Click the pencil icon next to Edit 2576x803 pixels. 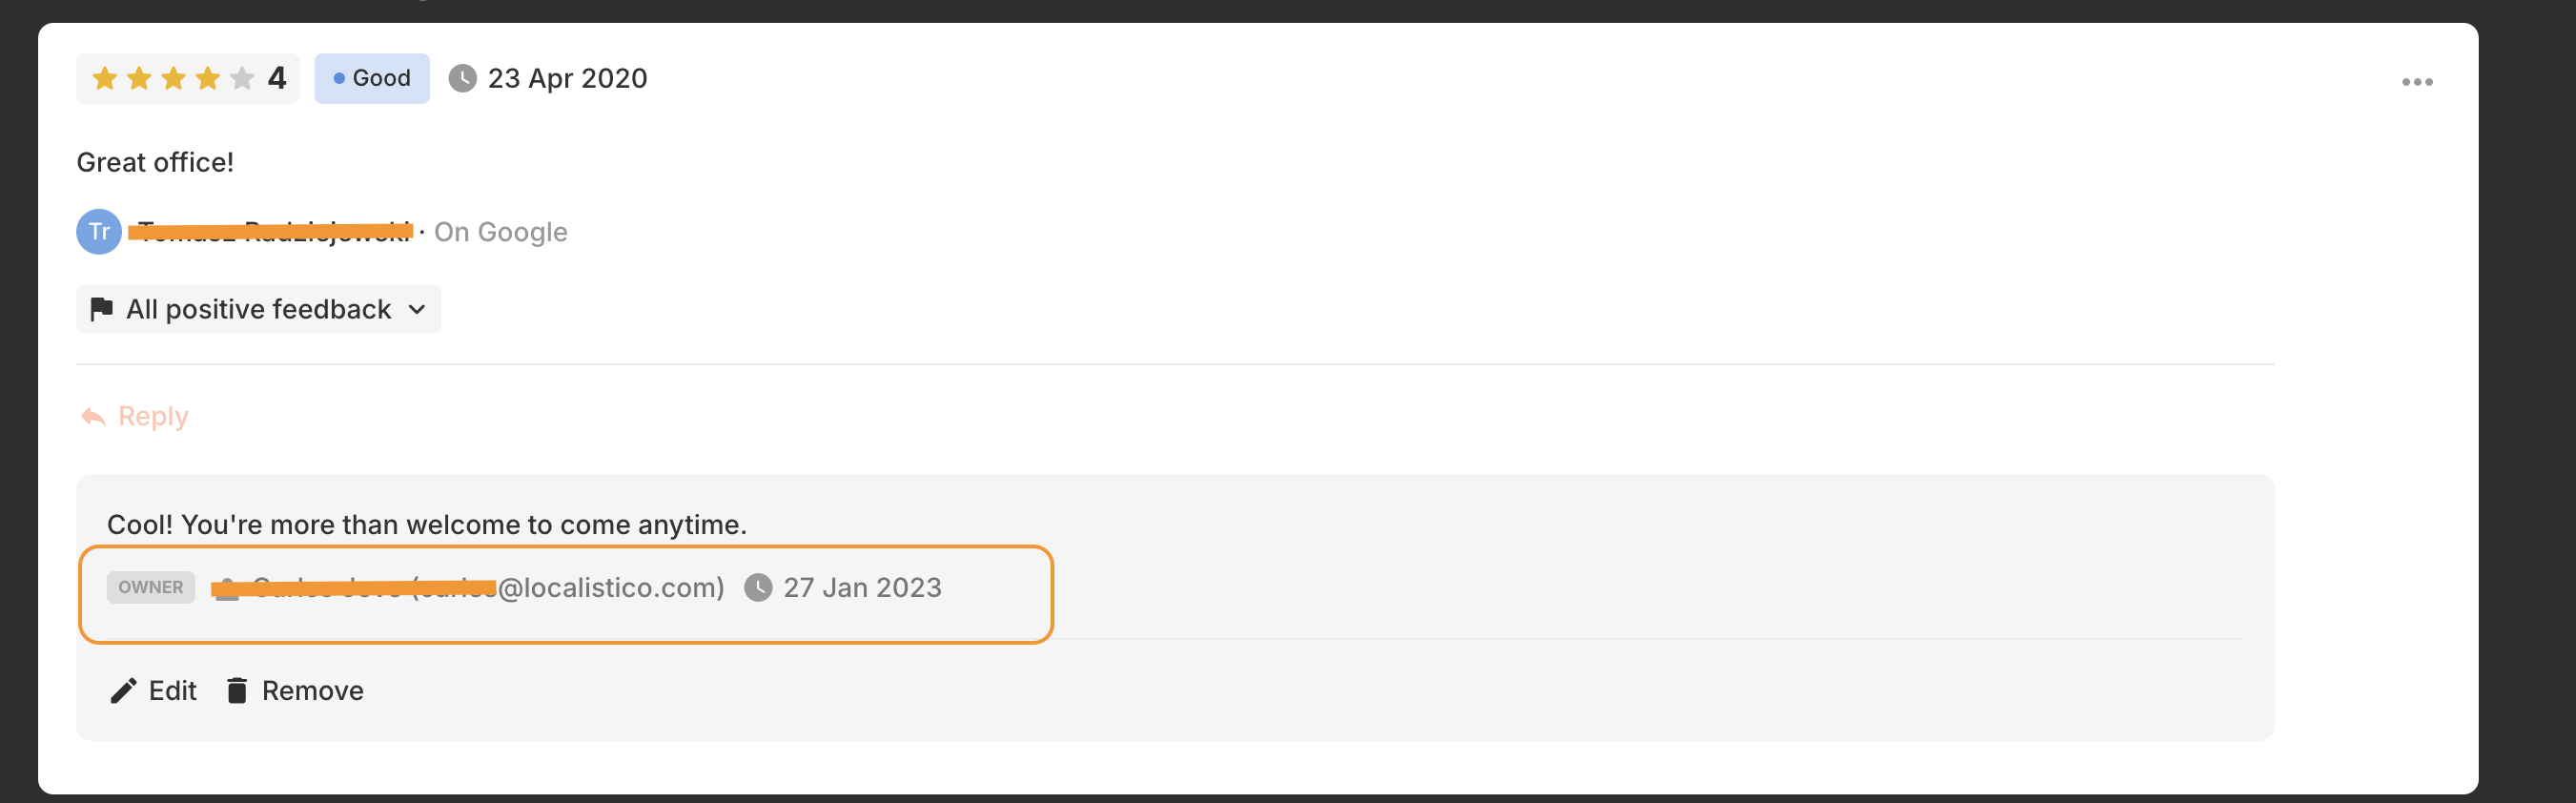click(x=123, y=691)
